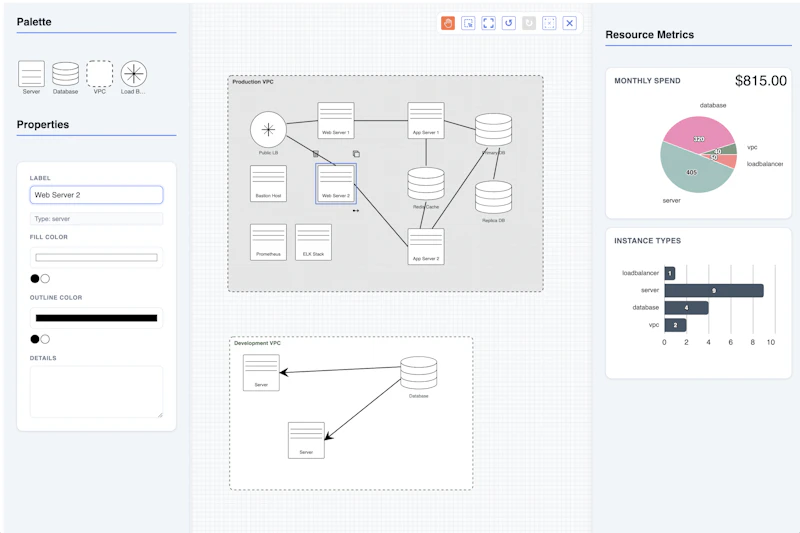The height and width of the screenshot is (533, 800).
Task: Select the lower Server in Development VPC
Action: pos(306,440)
